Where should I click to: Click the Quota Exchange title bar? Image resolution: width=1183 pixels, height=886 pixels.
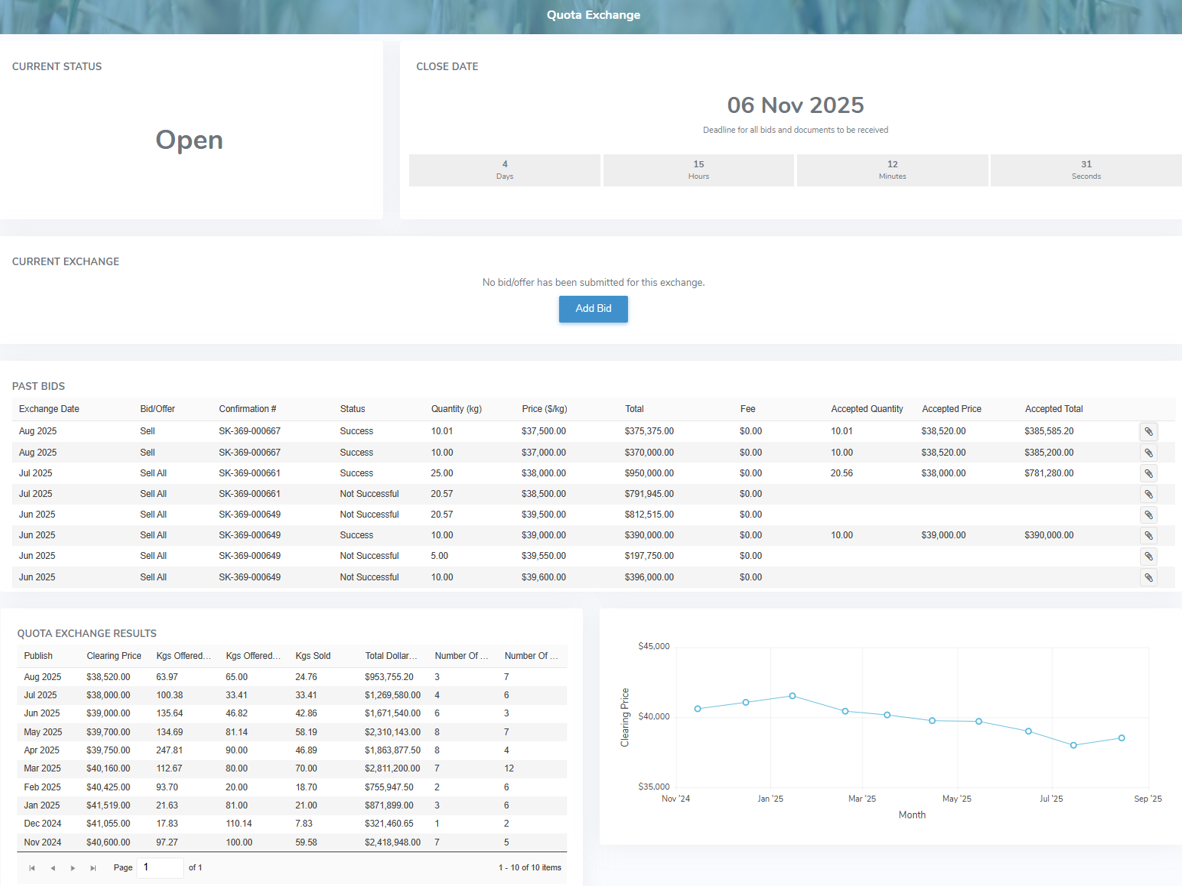tap(593, 15)
